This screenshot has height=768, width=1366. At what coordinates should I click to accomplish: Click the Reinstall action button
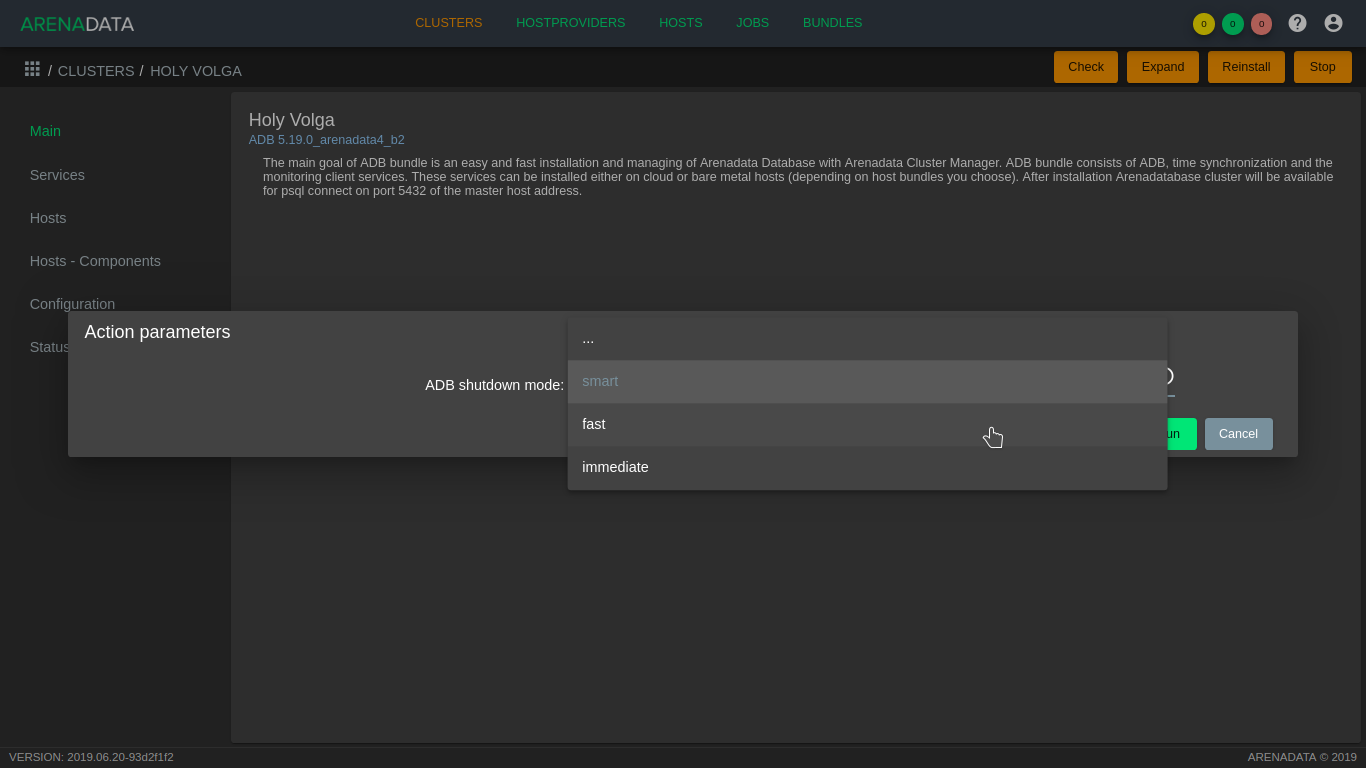[x=1246, y=67]
